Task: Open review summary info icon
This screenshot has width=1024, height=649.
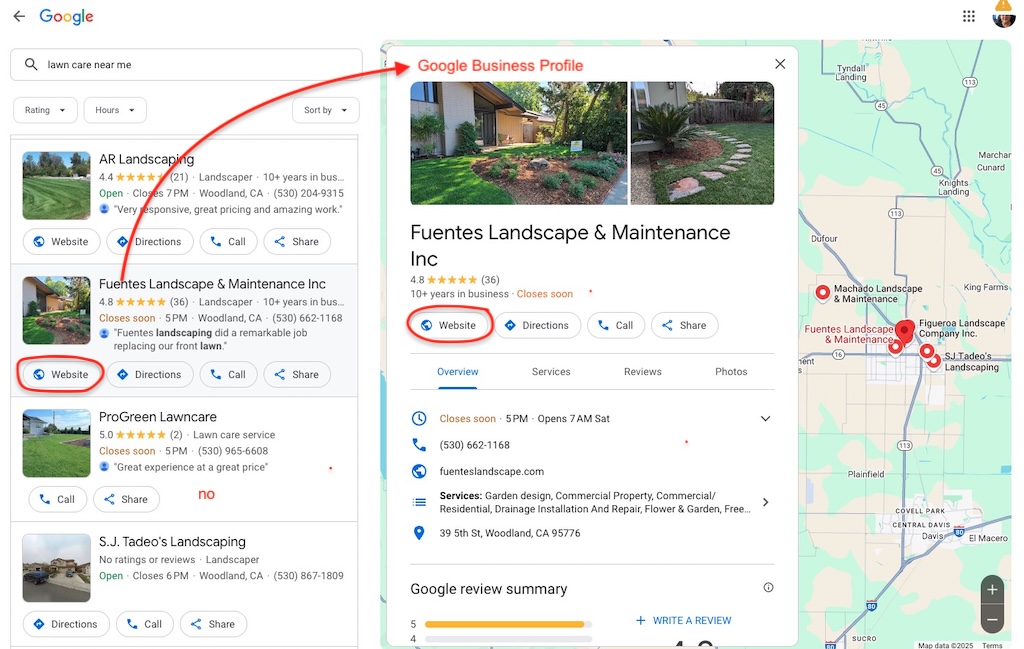Action: [x=768, y=588]
